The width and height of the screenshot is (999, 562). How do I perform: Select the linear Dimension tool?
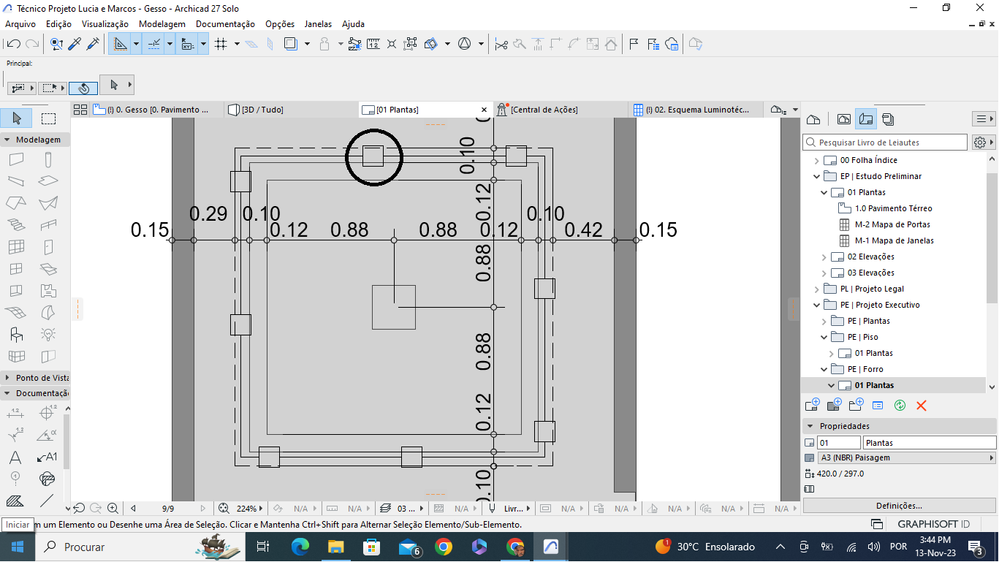pos(16,414)
